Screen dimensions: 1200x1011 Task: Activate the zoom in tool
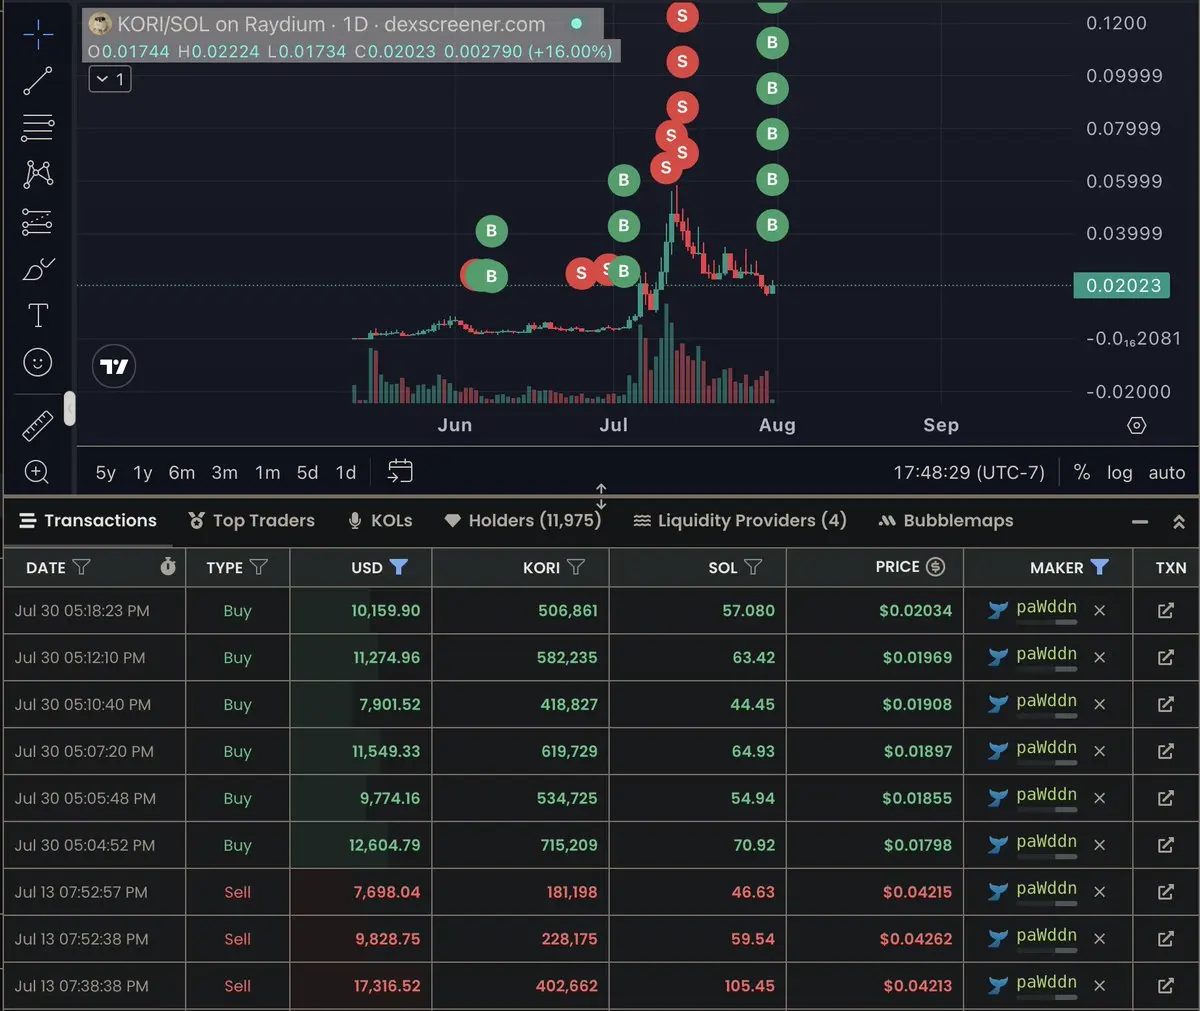pyautogui.click(x=37, y=472)
